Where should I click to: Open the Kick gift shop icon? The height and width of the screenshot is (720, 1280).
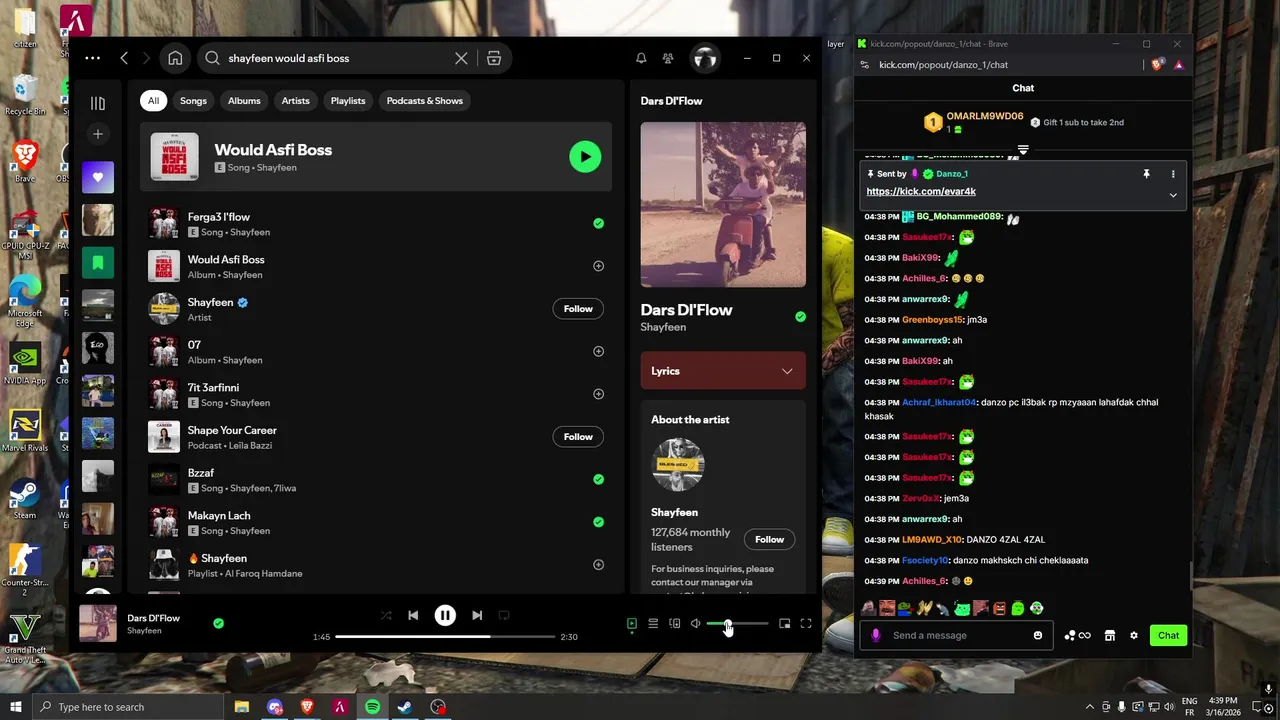pyautogui.click(x=1109, y=635)
